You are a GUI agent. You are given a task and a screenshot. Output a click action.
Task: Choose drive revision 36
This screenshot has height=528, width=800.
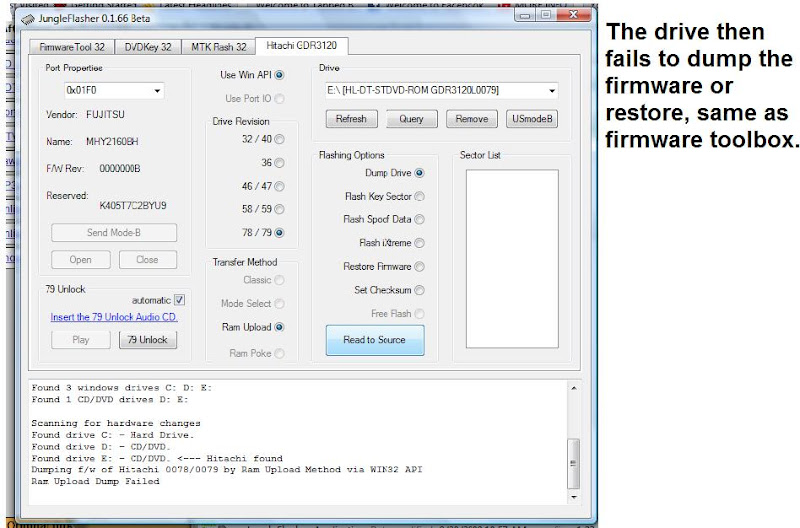[x=279, y=163]
